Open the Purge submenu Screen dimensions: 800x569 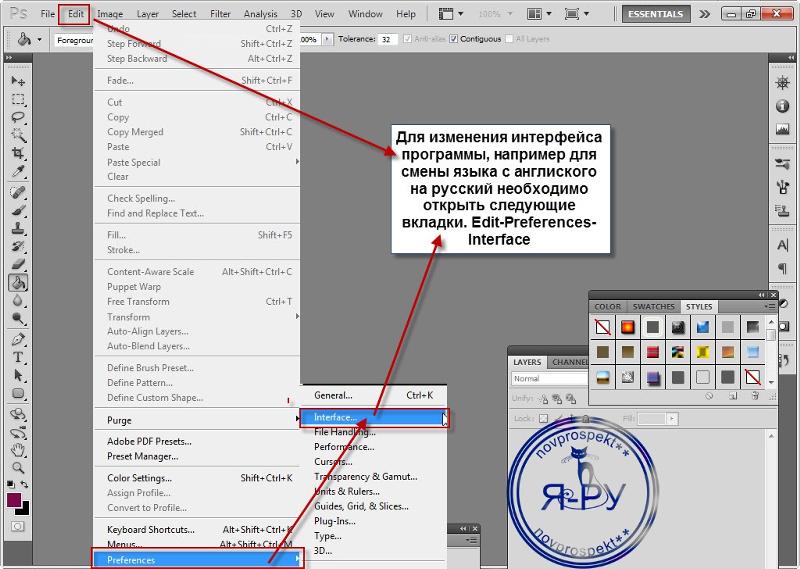click(x=196, y=420)
